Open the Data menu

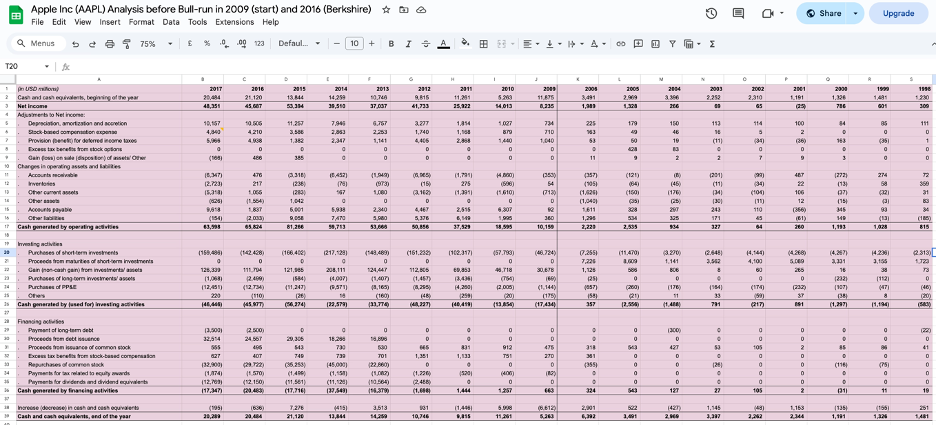click(171, 22)
